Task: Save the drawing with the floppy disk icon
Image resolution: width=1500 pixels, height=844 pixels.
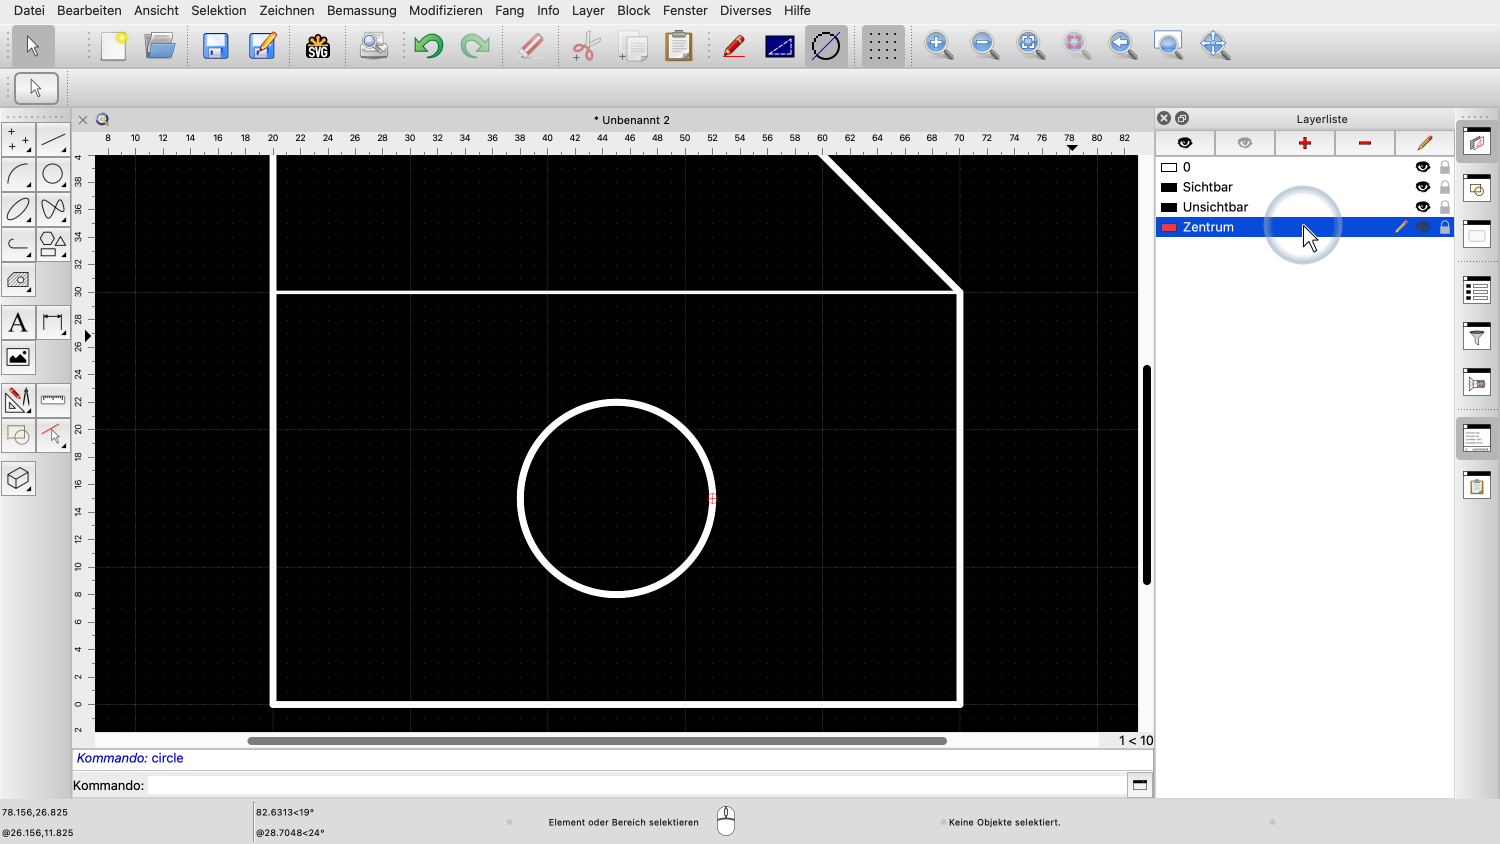Action: 216,46
